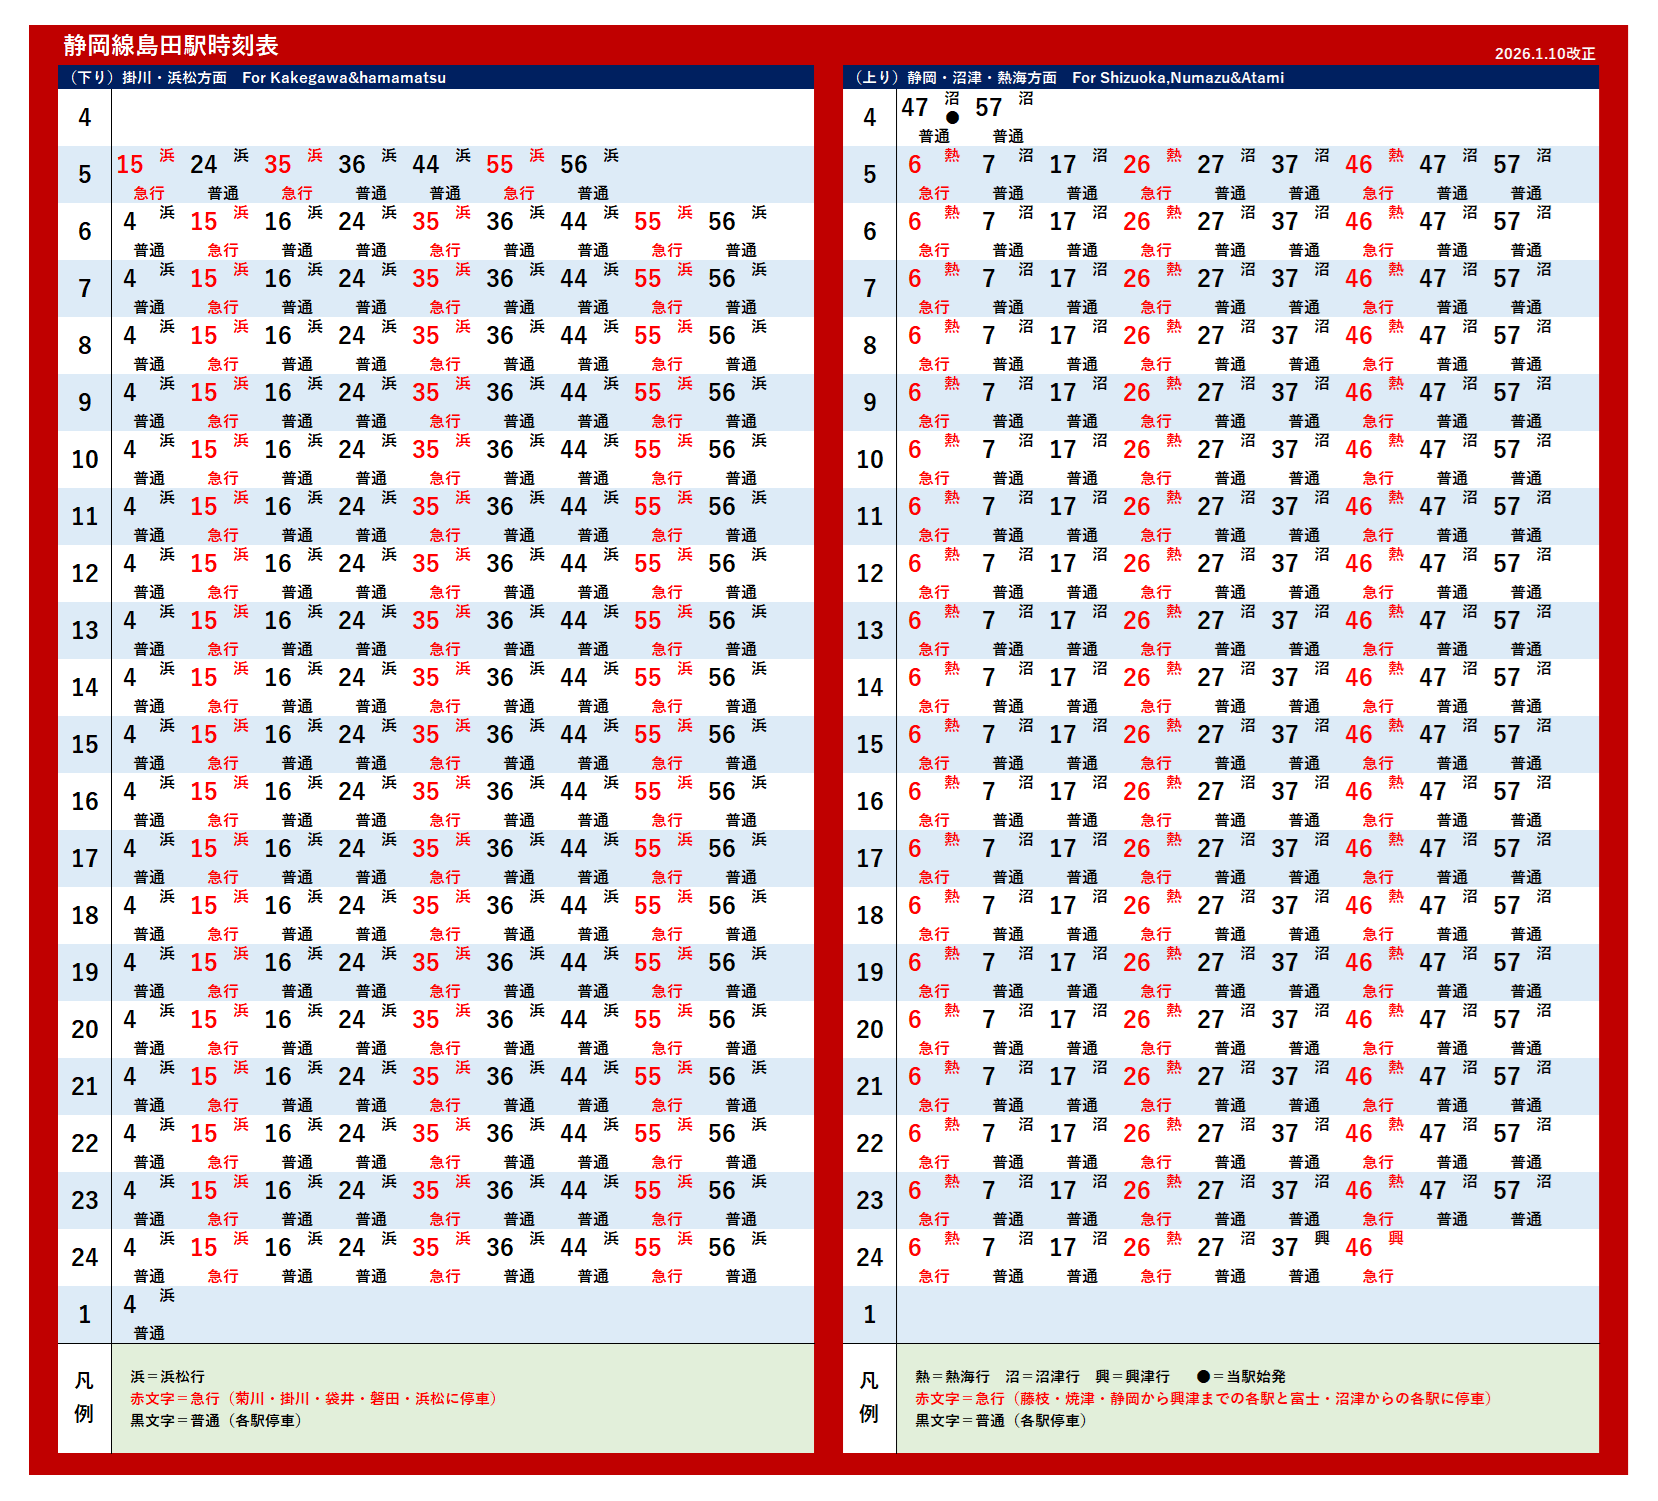This screenshot has height=1501, width=1658.
Task: Click the 1:04 last train in downbound table
Action: pyautogui.click(x=130, y=1305)
